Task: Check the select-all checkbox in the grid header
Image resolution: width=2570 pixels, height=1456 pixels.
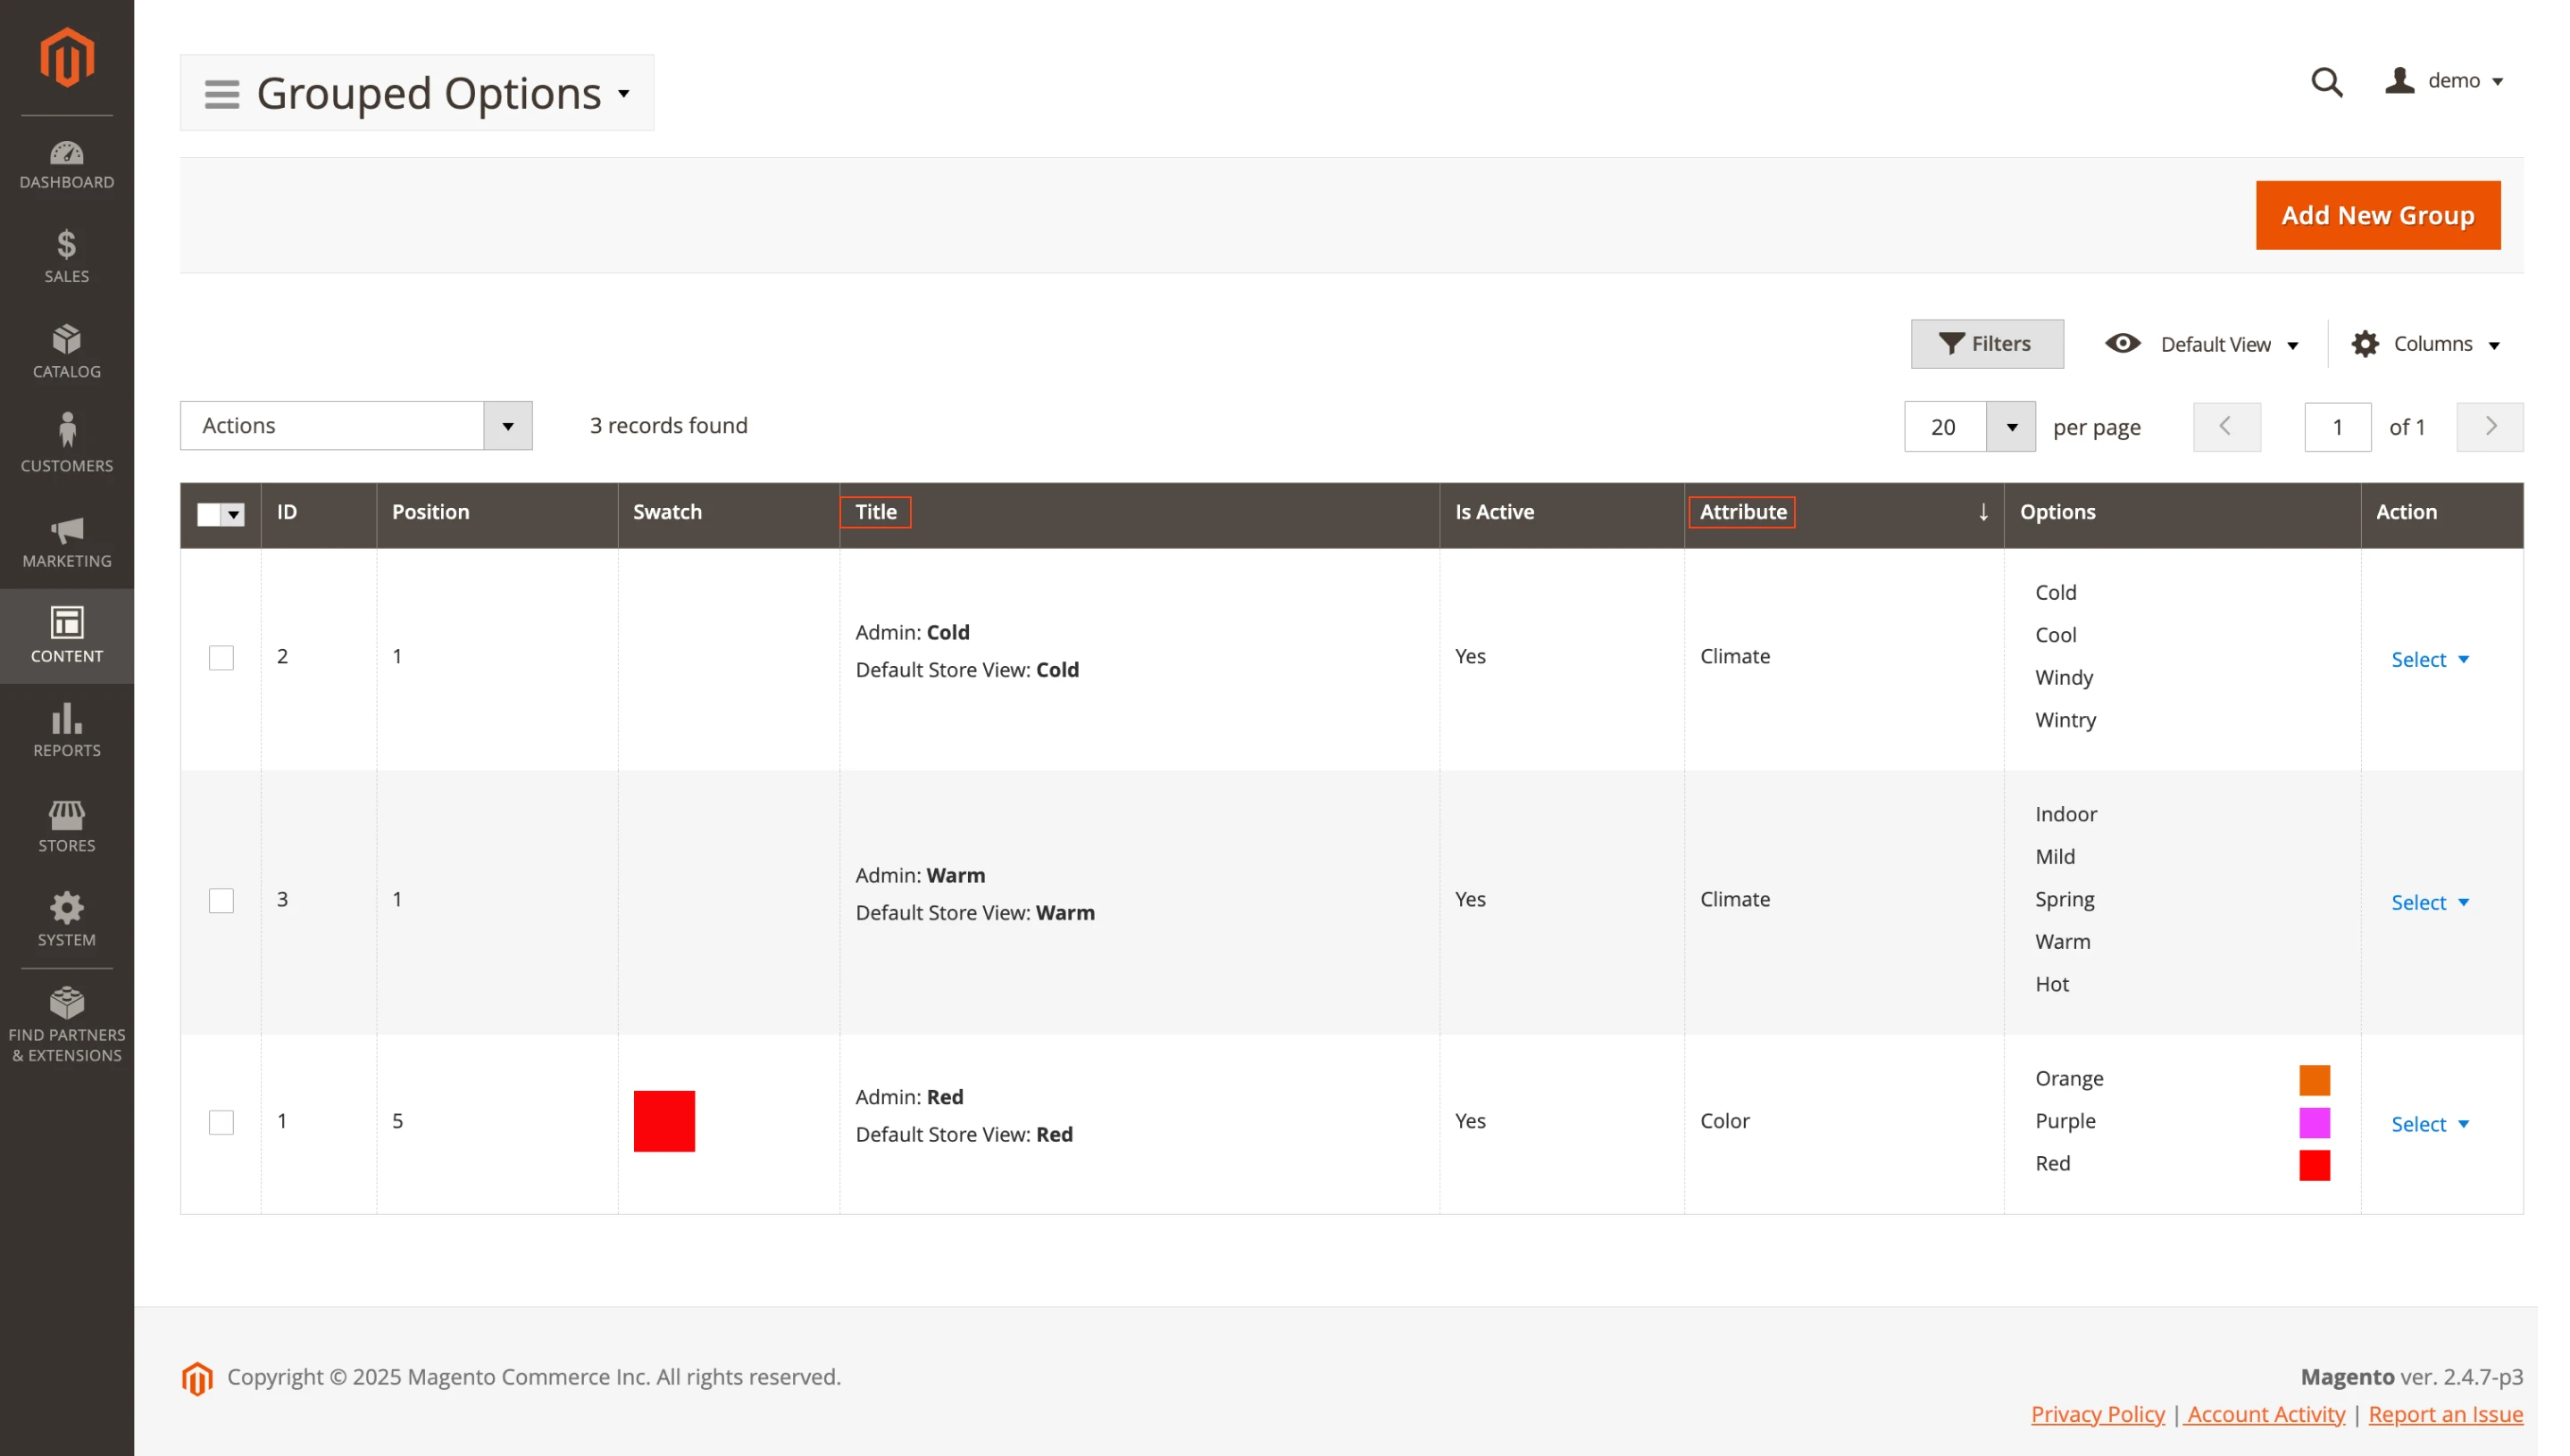Action: click(207, 513)
